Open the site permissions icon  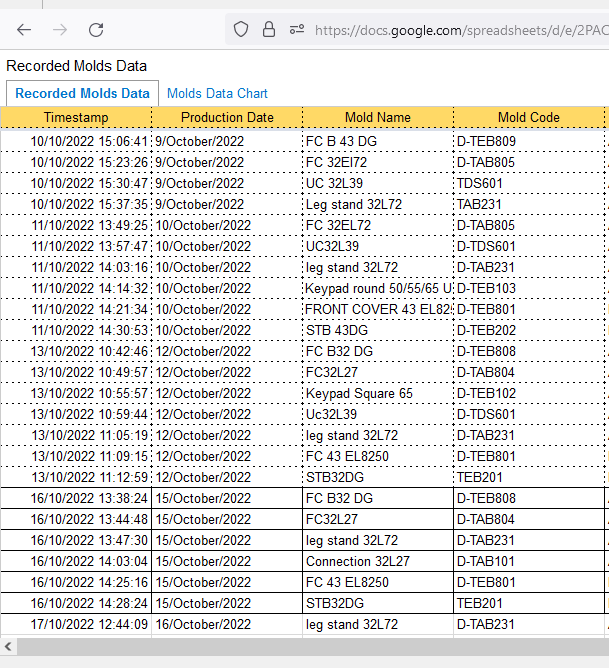pyautogui.click(x=297, y=30)
